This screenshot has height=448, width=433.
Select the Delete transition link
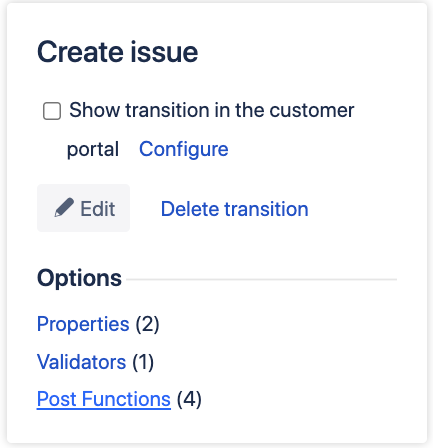tap(235, 209)
